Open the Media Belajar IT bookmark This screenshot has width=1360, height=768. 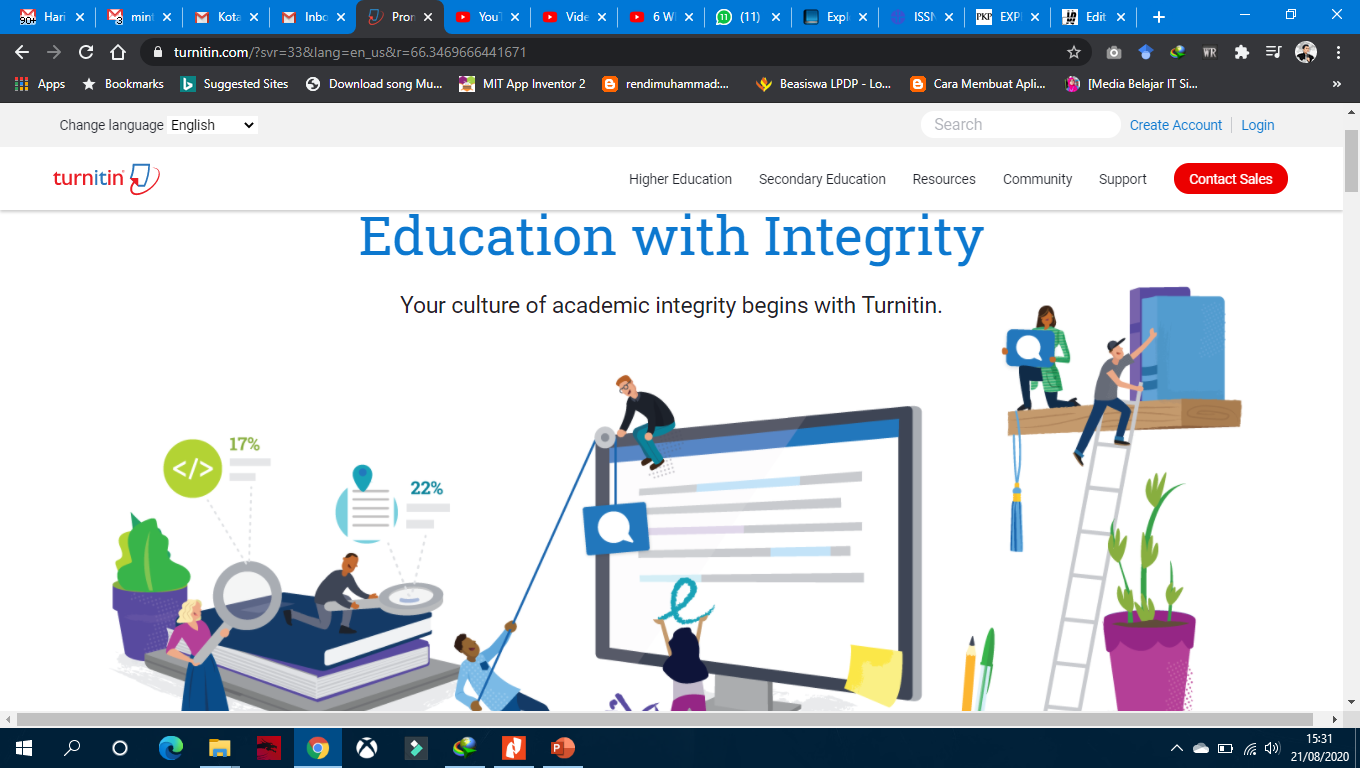[x=1132, y=84]
